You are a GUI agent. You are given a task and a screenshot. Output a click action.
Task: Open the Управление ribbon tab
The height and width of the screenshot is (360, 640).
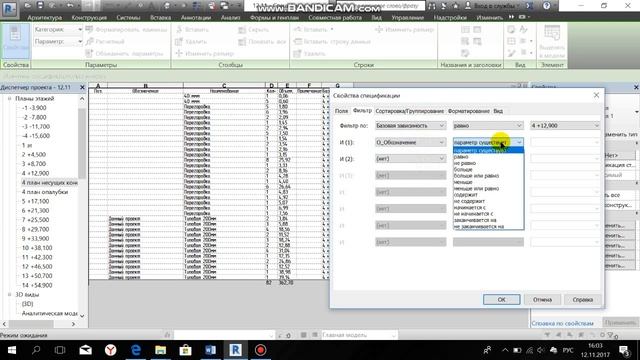pyautogui.click(x=408, y=18)
